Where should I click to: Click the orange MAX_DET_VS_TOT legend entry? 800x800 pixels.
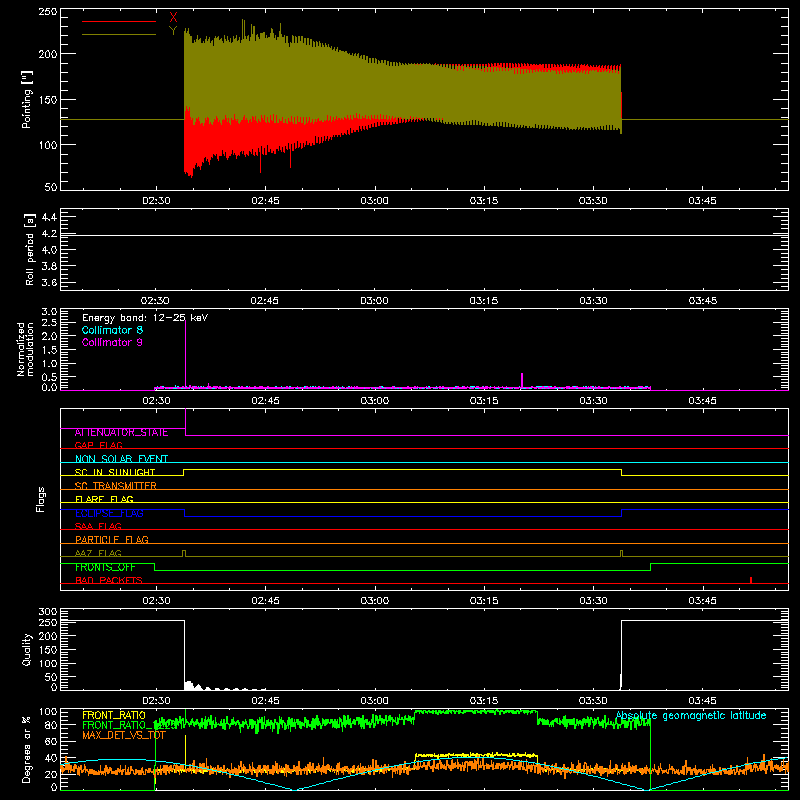point(124,735)
